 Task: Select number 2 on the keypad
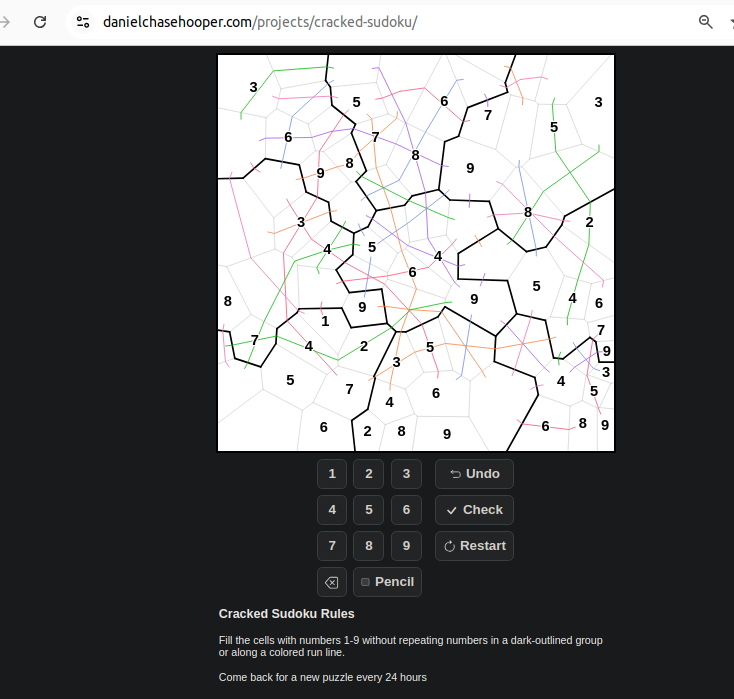click(369, 474)
